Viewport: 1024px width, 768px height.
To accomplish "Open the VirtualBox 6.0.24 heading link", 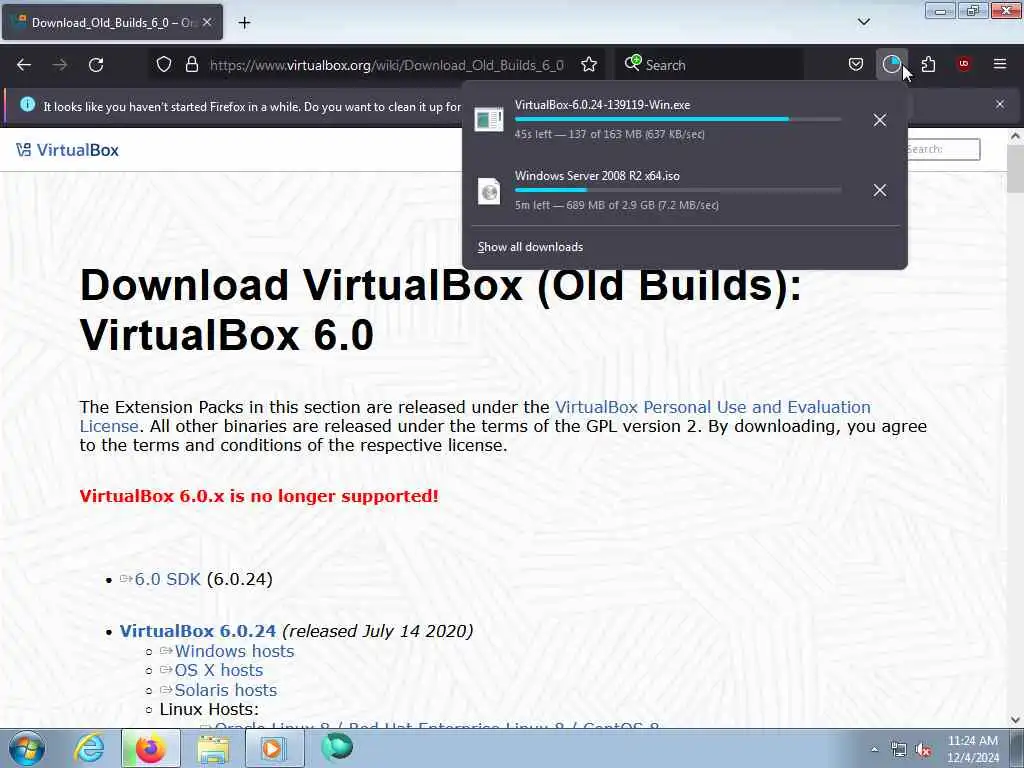I will [x=198, y=632].
